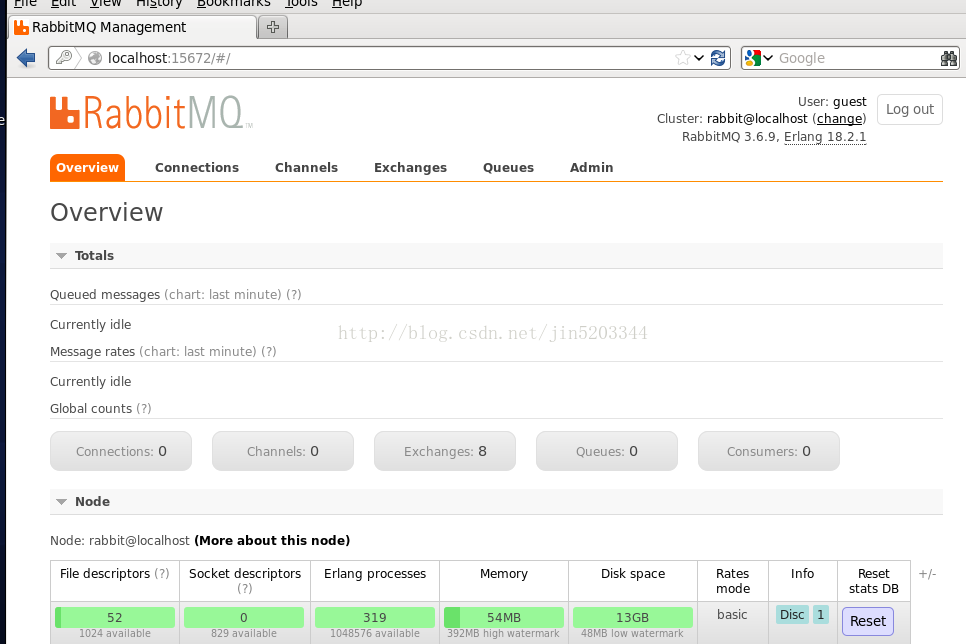Click the Memory 54MB usage bar
The width and height of the screenshot is (966, 644).
(503, 618)
